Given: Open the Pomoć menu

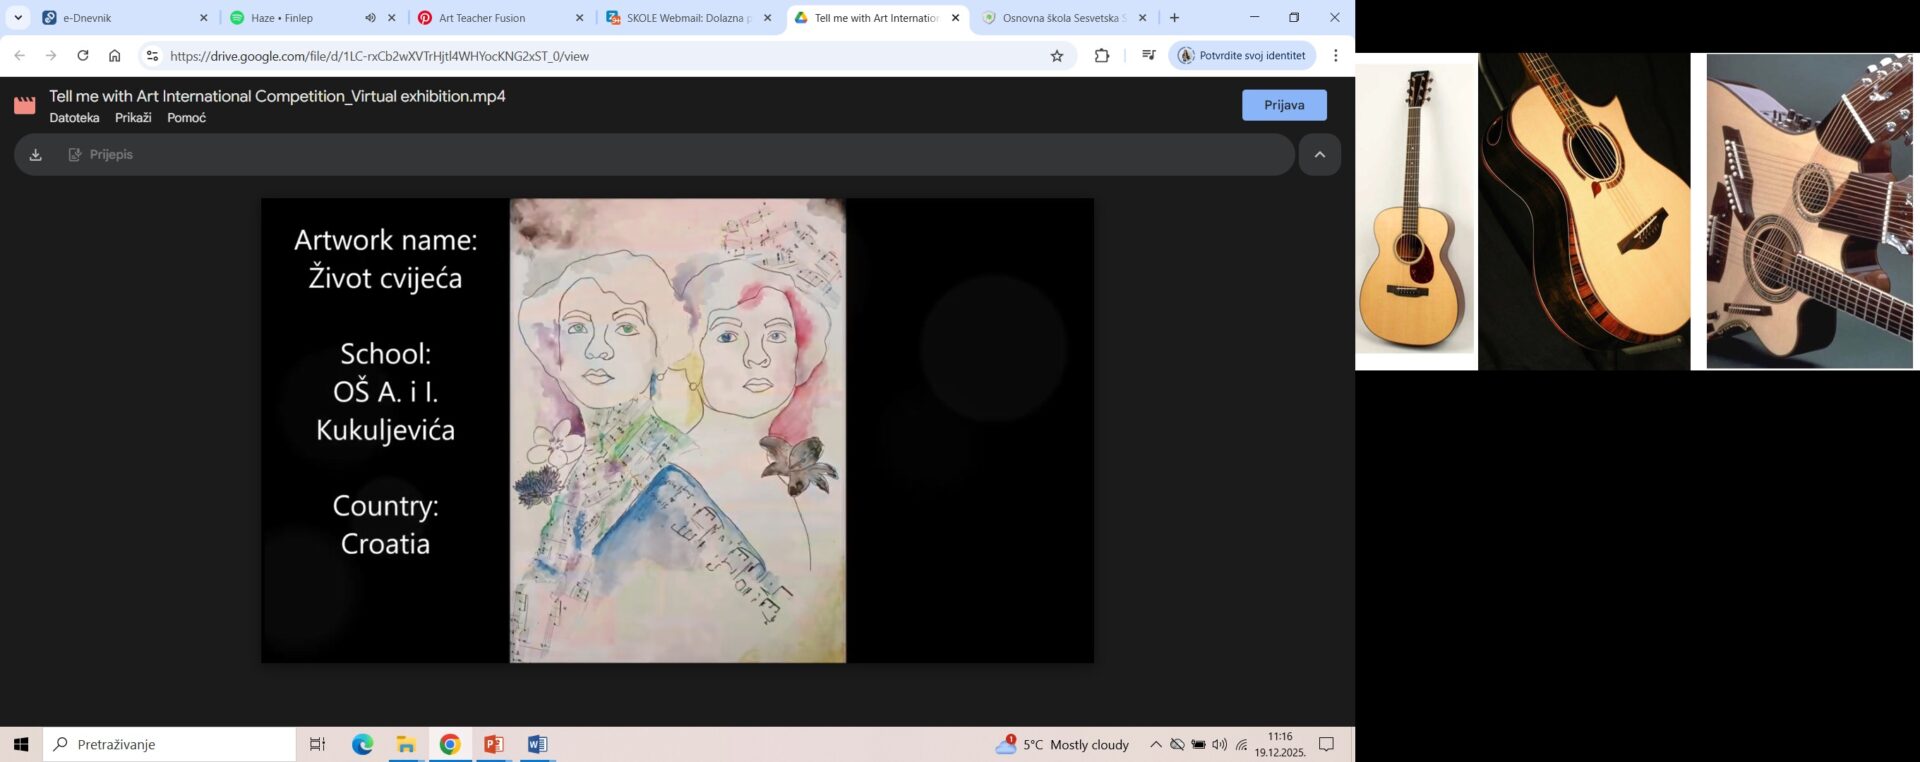Looking at the screenshot, I should (x=186, y=118).
